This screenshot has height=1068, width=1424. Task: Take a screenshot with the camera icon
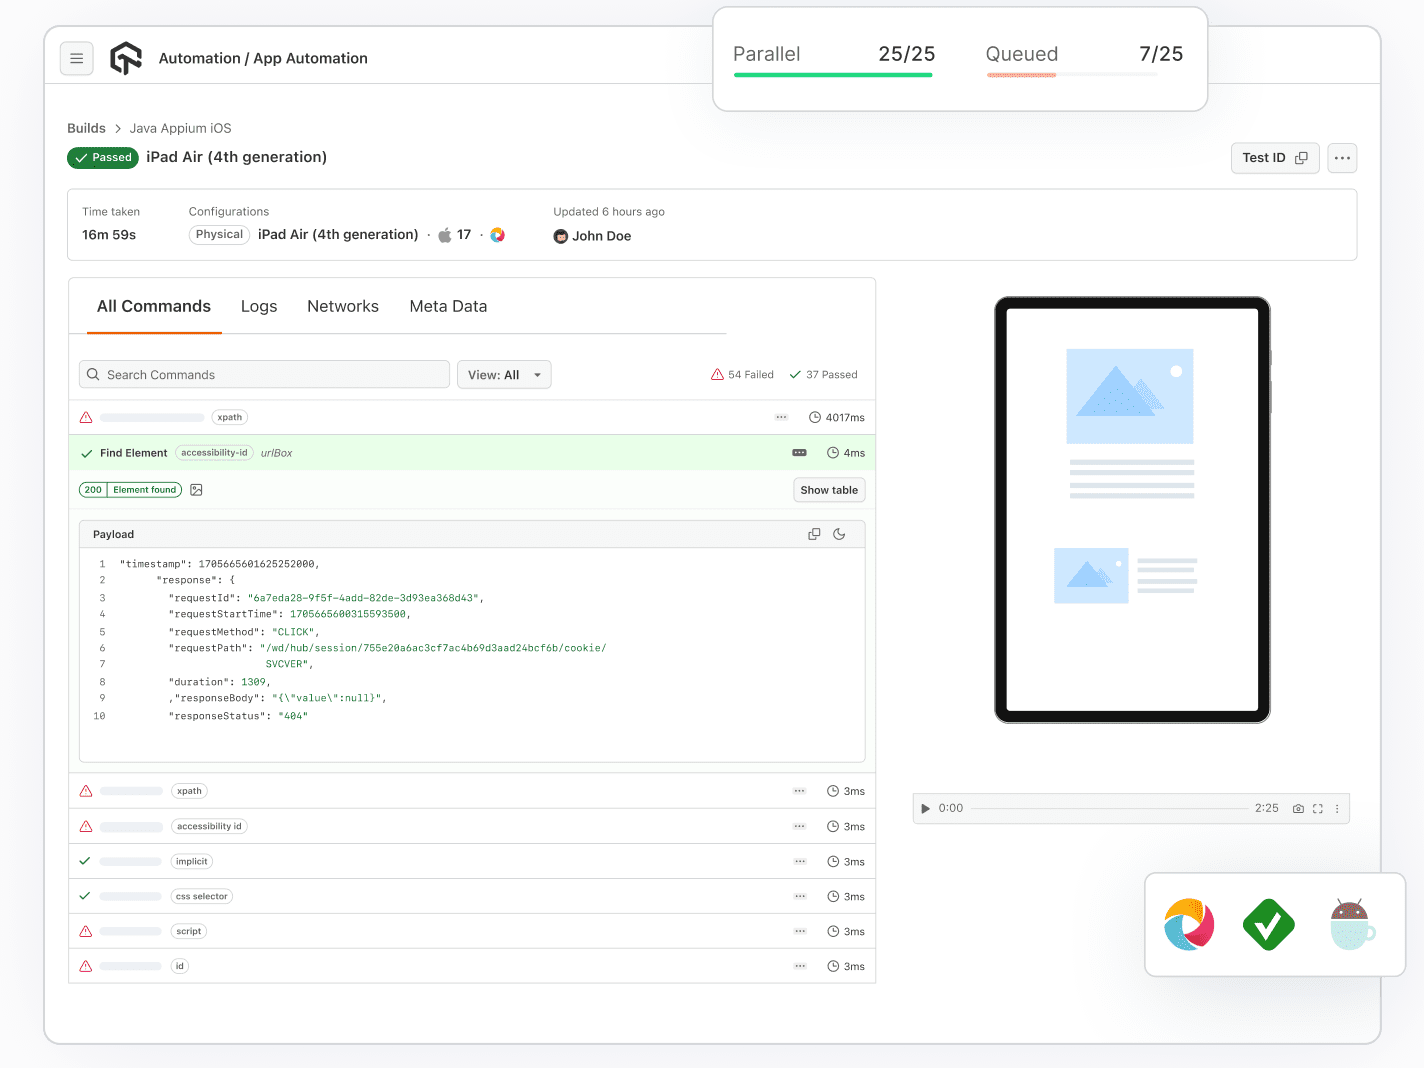1298,808
